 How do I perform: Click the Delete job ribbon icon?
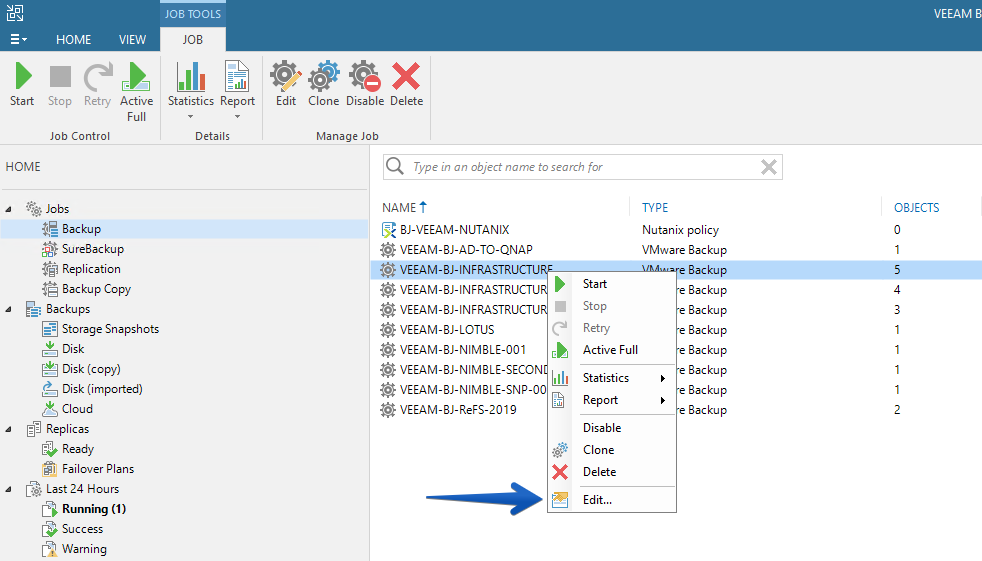point(406,85)
